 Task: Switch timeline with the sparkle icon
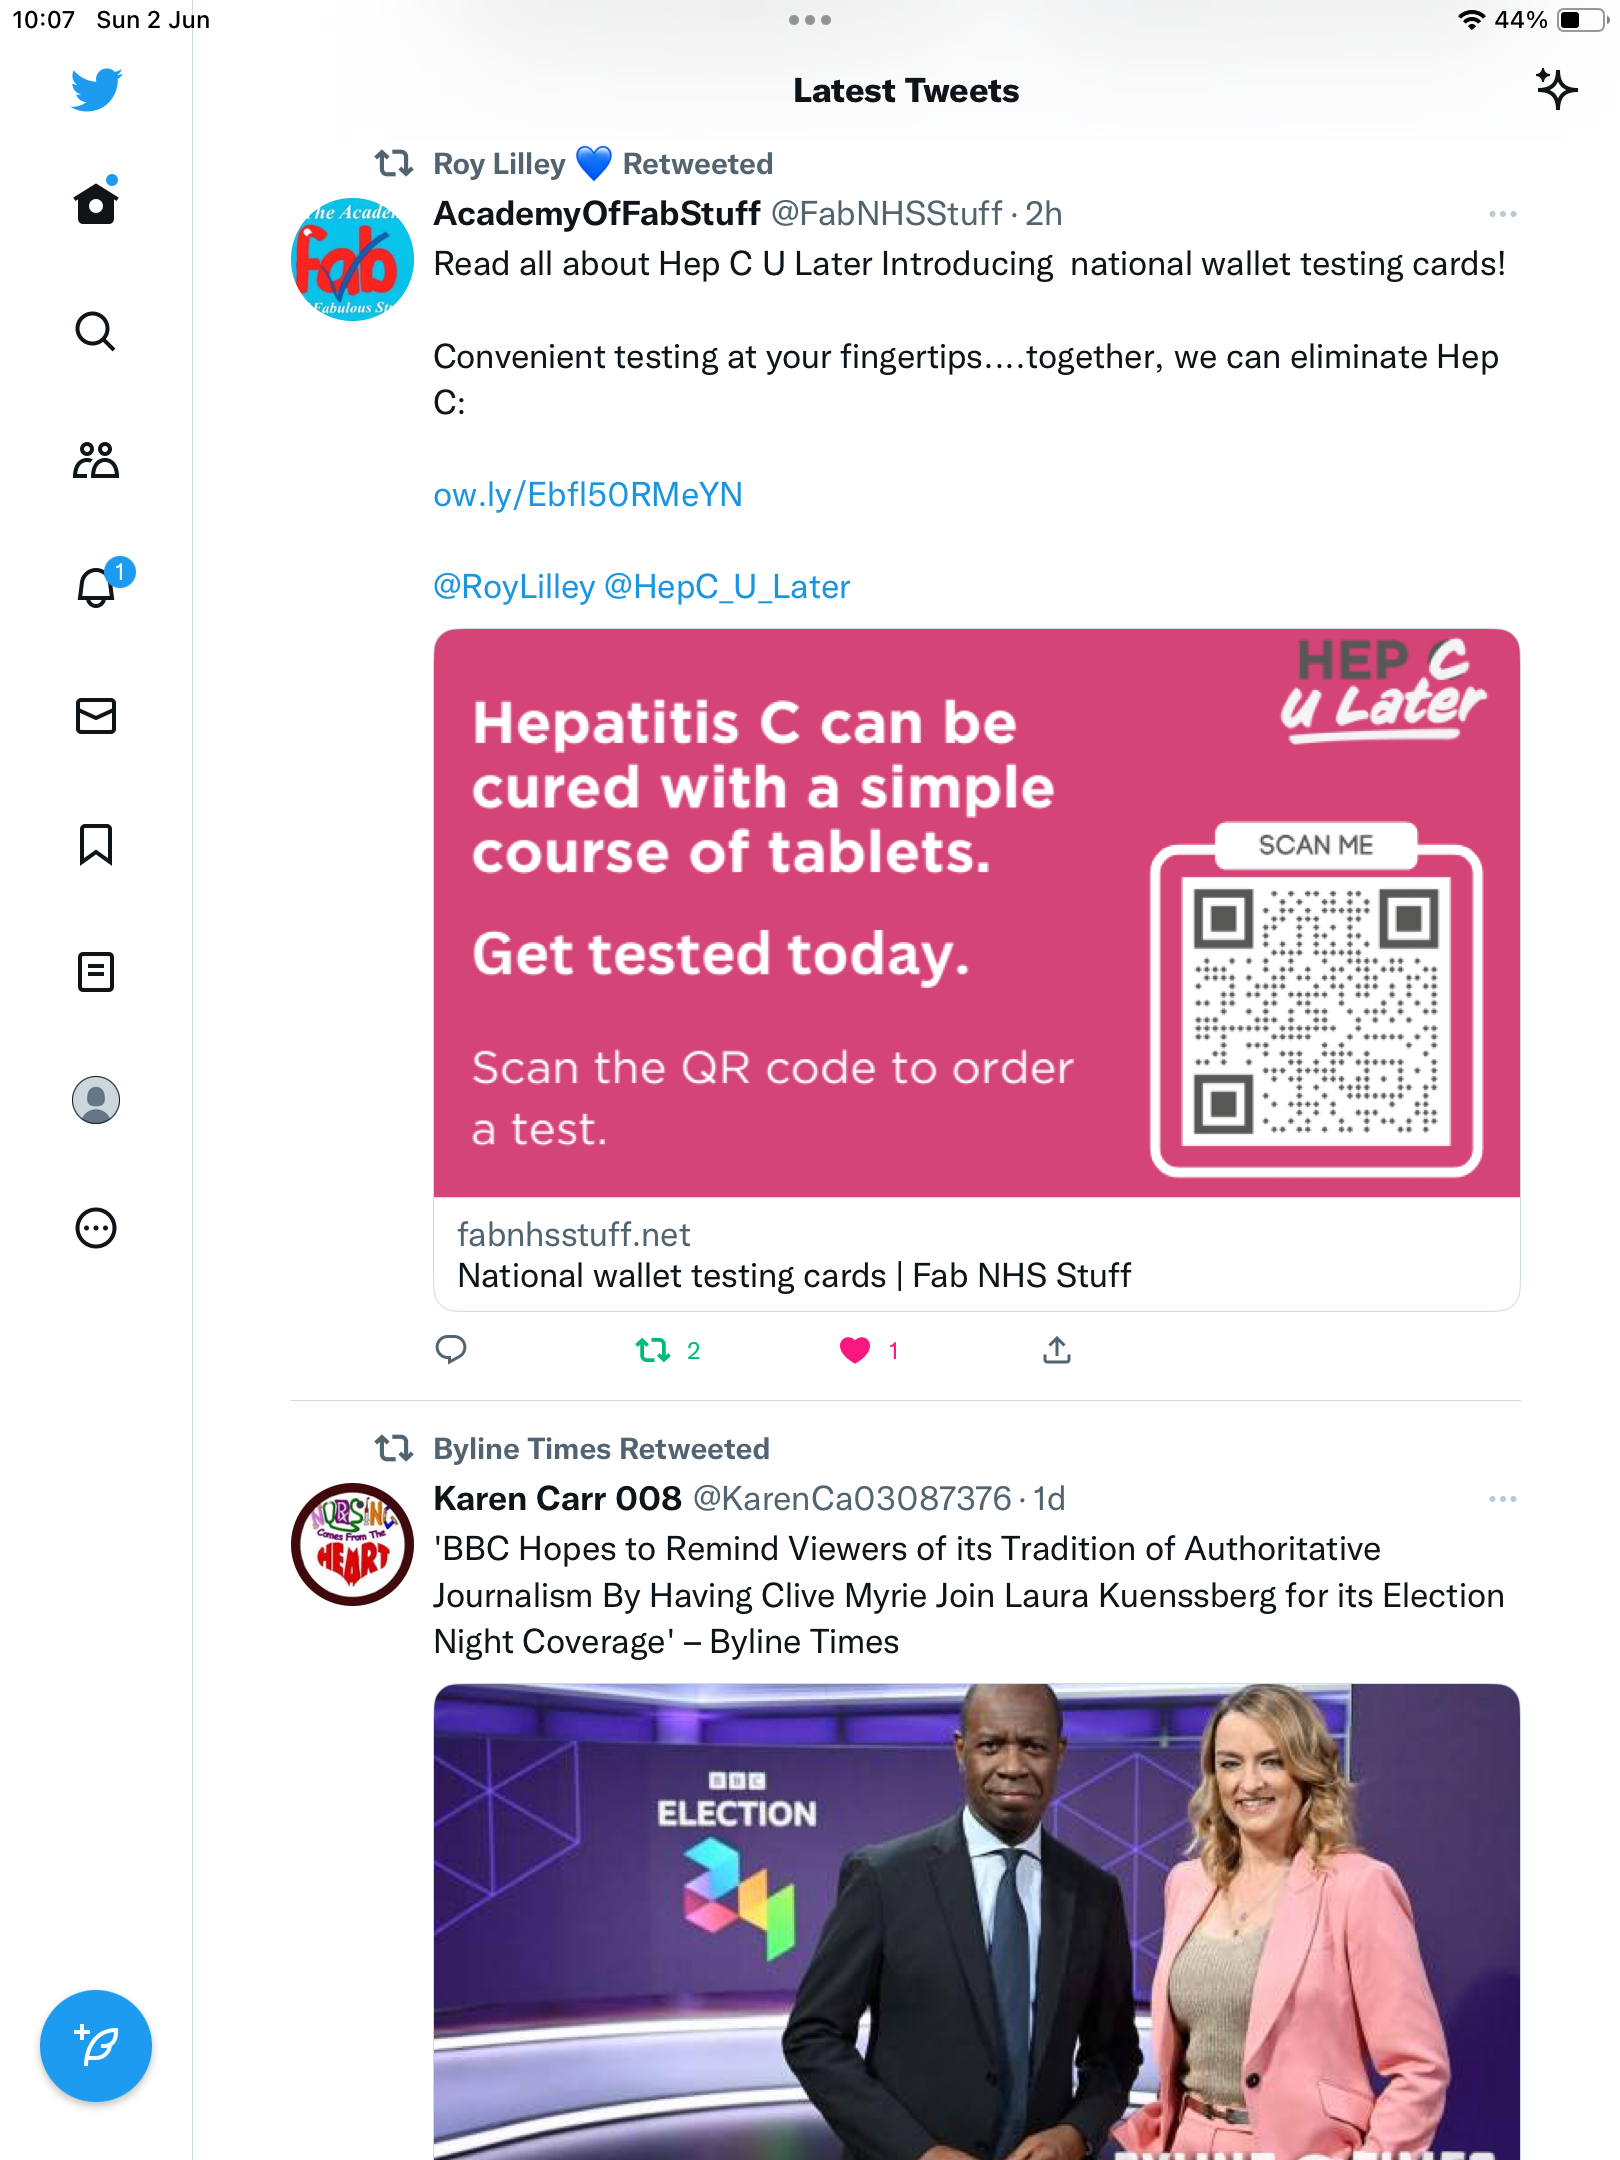click(x=1556, y=90)
